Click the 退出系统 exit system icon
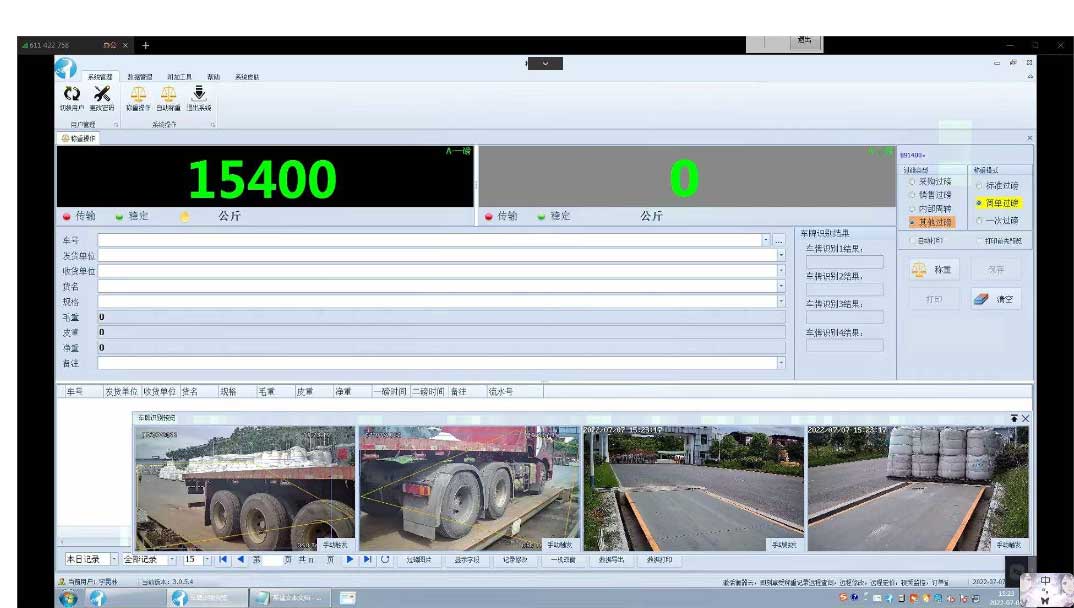Screen dimensions: 1074x608 click(198, 94)
